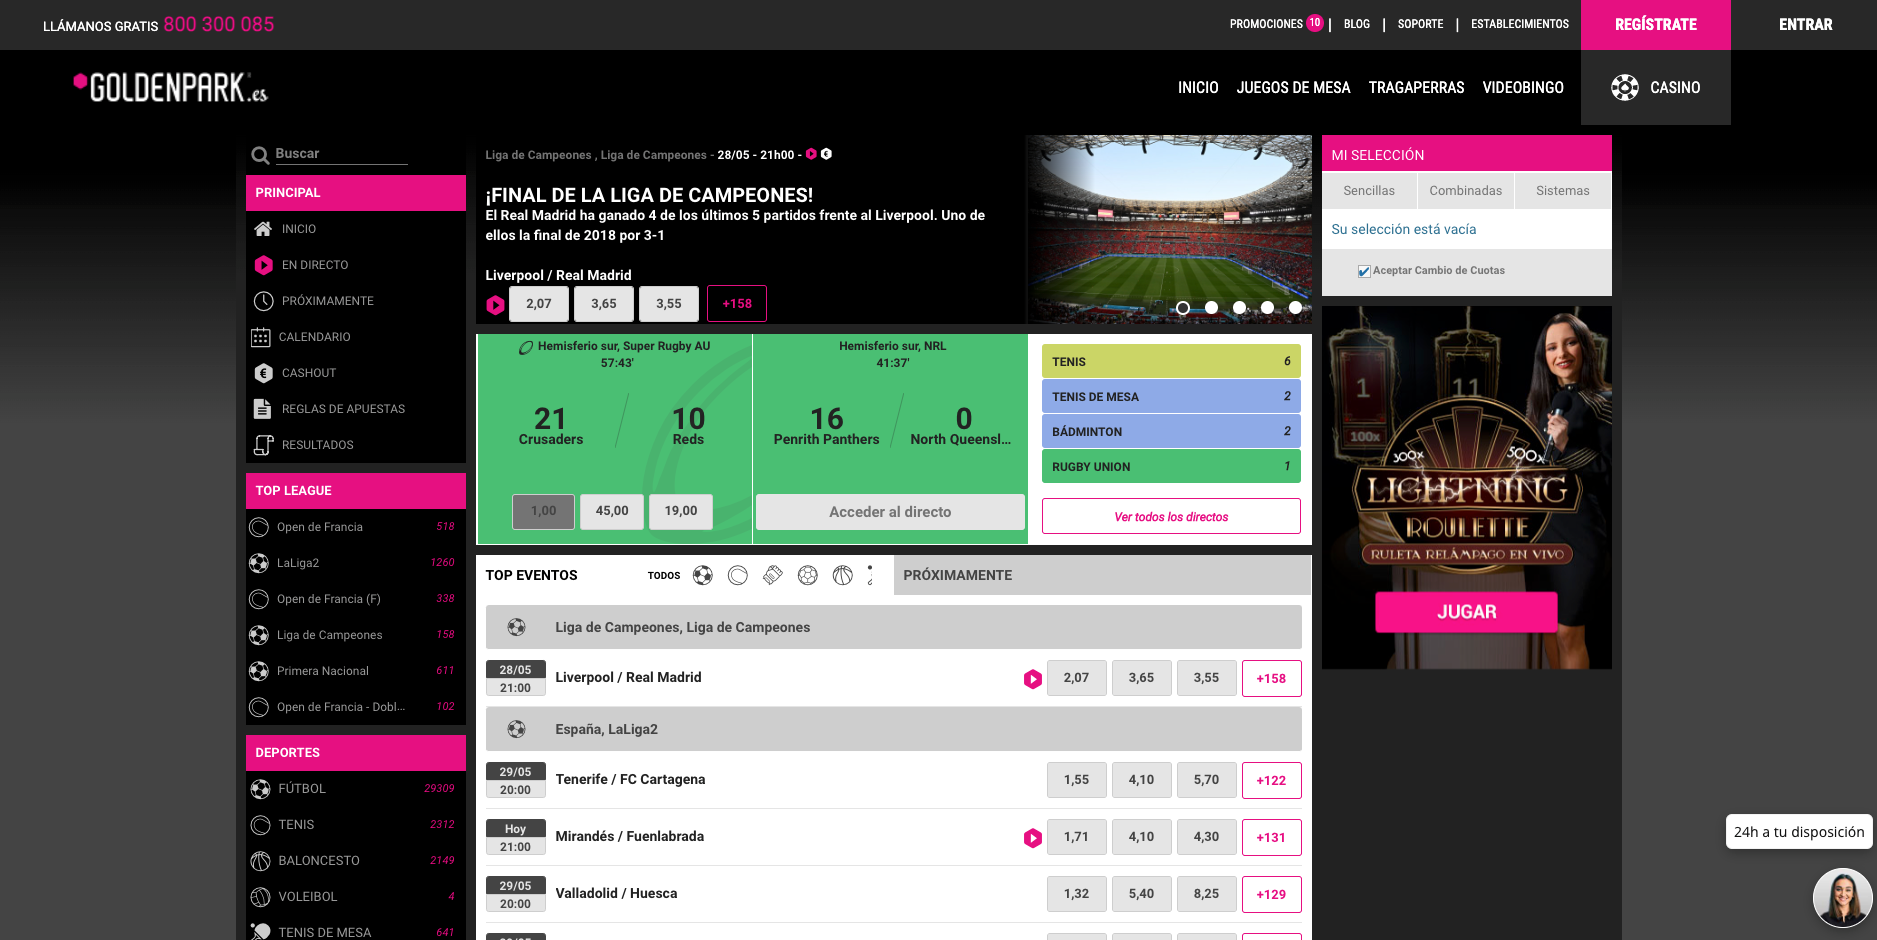Click the live chat agent avatar
Screen dimensions: 1877x940
1842,897
